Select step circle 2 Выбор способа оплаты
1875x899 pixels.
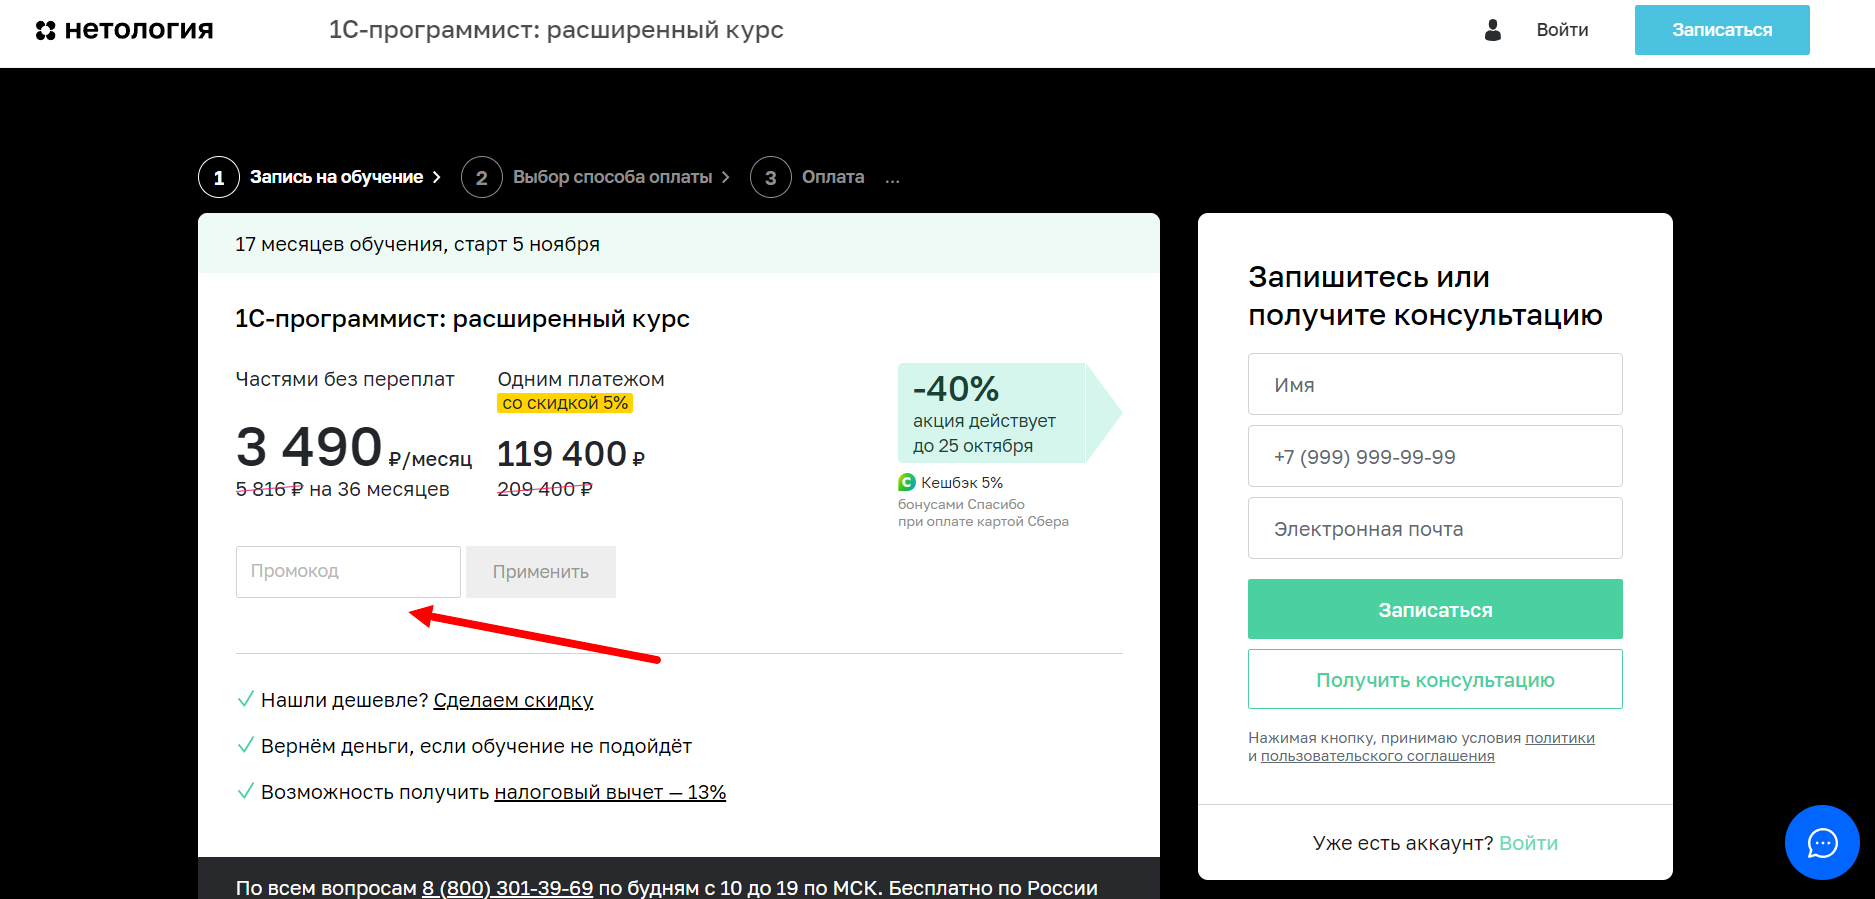482,177
